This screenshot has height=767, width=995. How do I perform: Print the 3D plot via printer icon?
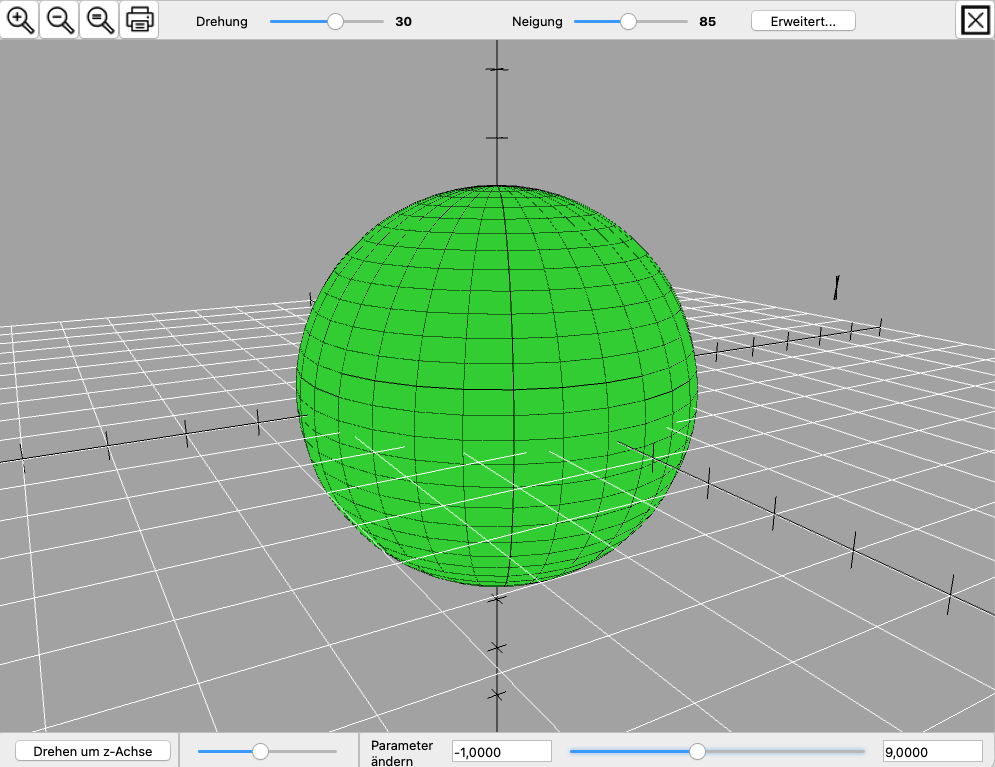tap(139, 20)
